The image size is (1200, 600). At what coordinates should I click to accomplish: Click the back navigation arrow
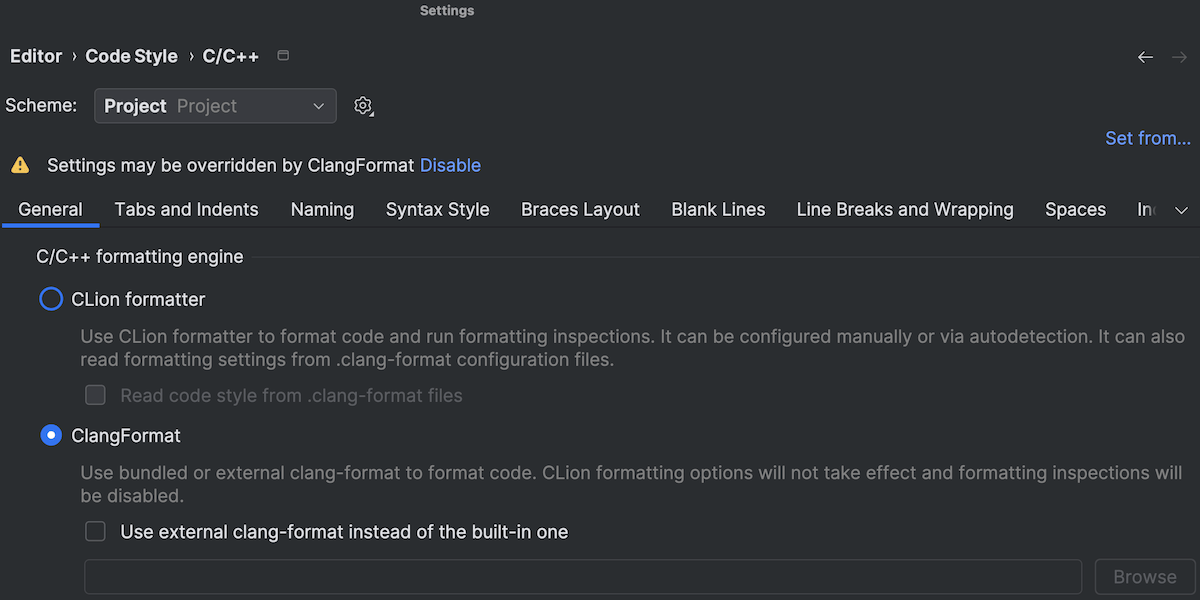point(1145,57)
